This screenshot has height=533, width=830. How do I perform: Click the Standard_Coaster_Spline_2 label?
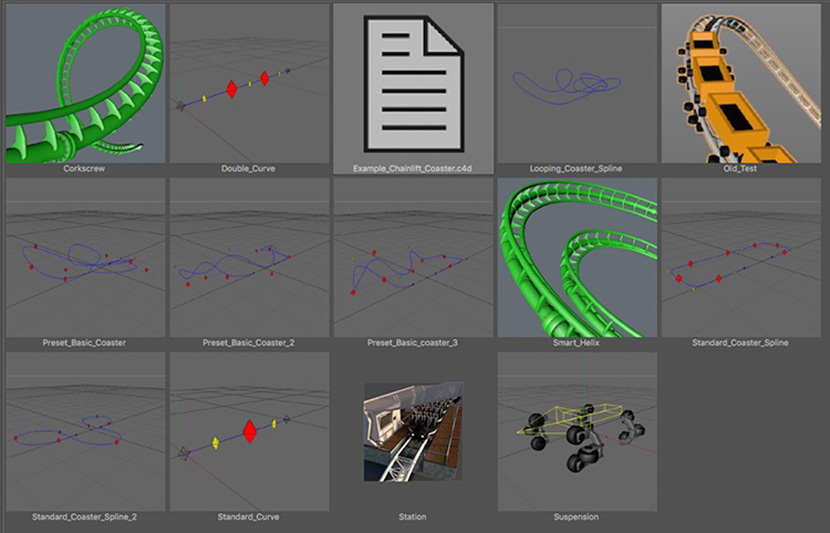(x=84, y=517)
